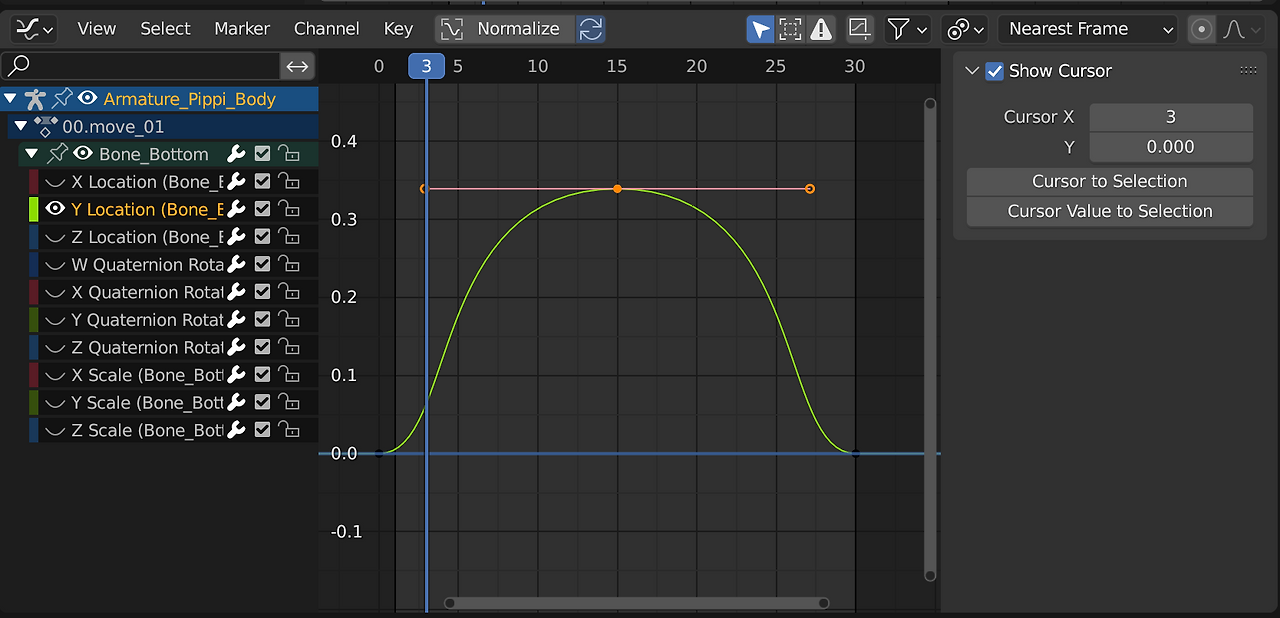
Task: Toggle the eye icon on Bone_Bottom
Action: click(x=83, y=153)
